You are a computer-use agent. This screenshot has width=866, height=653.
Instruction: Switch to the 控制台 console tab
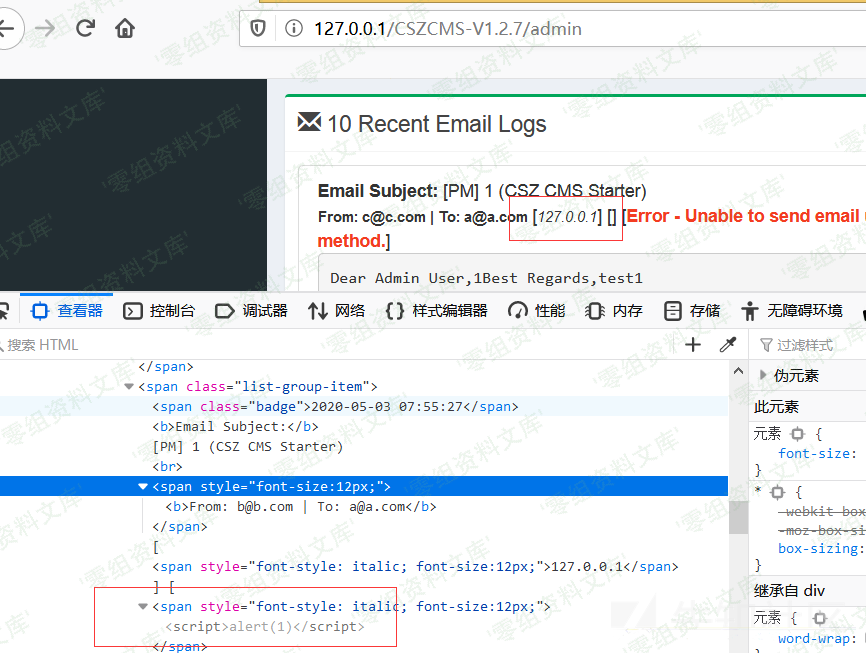pyautogui.click(x=159, y=311)
